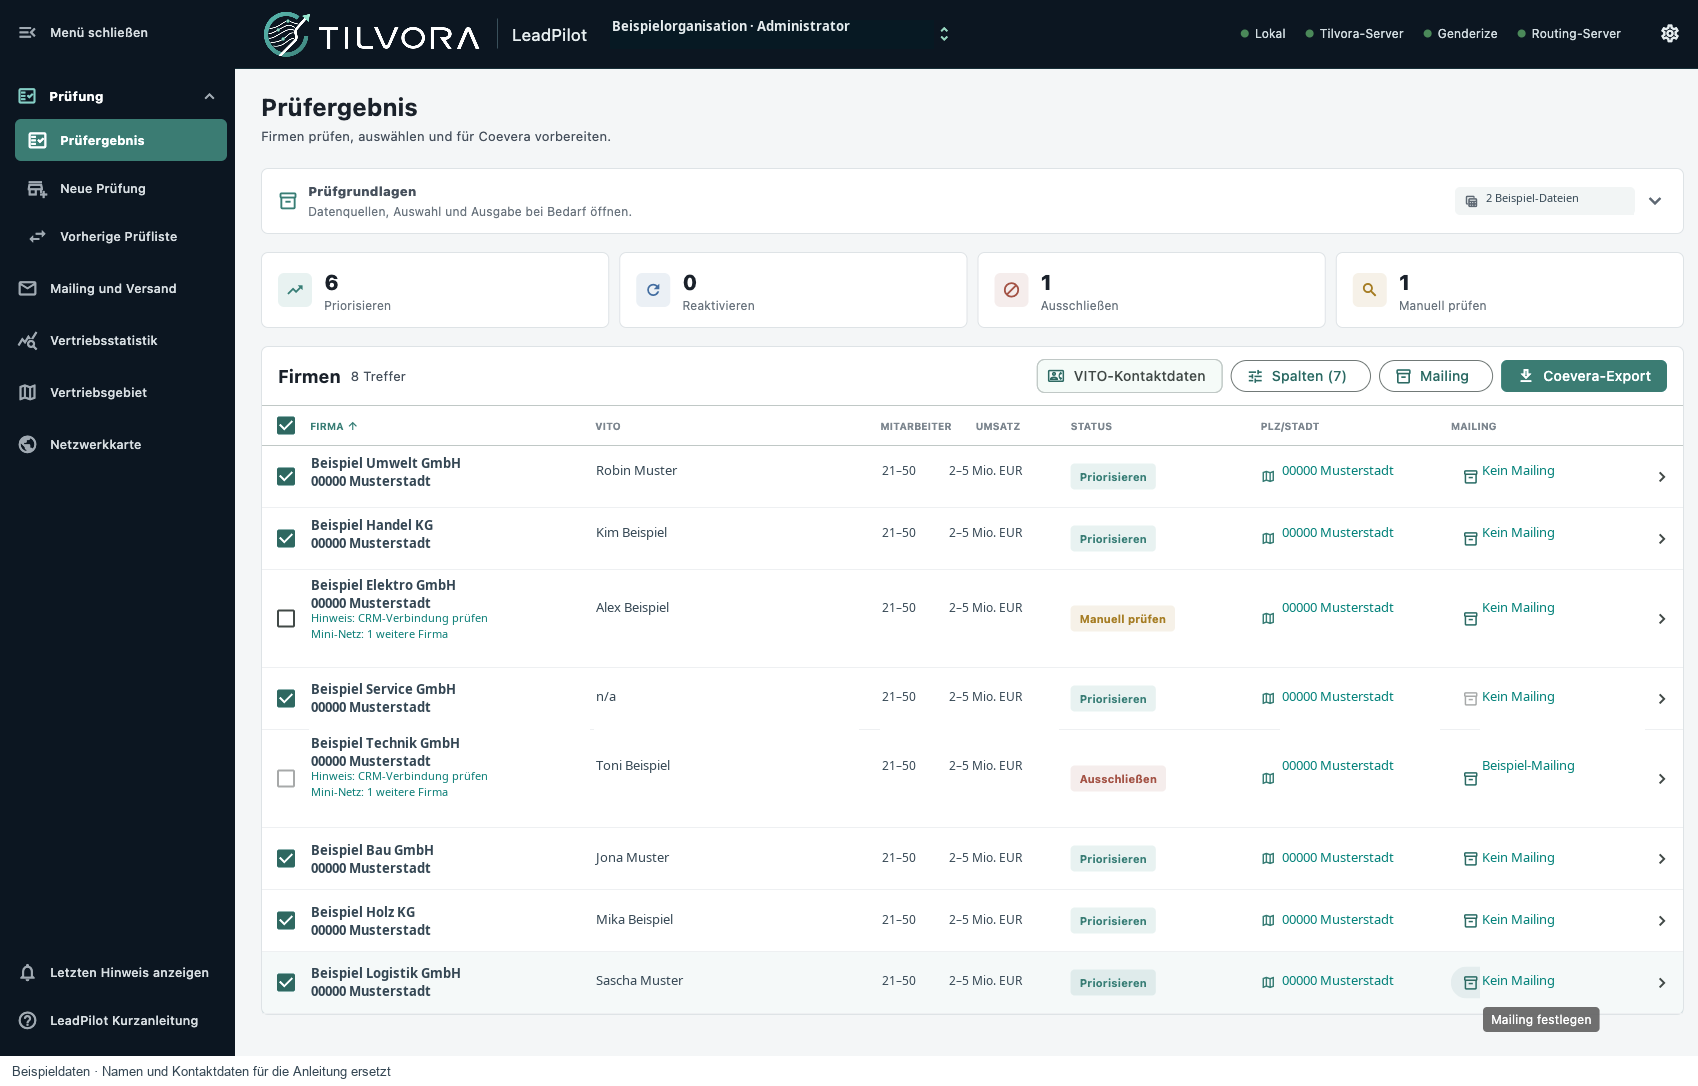Click the Manuell prüfen status badge

[x=1122, y=619]
